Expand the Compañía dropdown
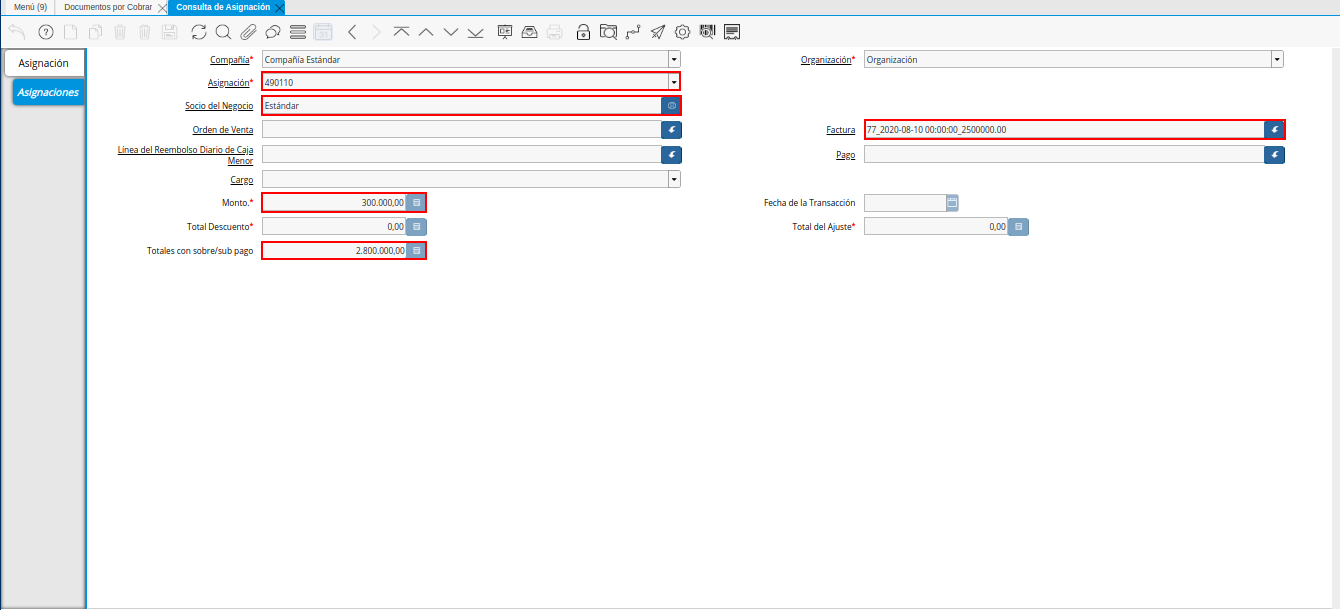The height and width of the screenshot is (610, 1340). (x=674, y=60)
